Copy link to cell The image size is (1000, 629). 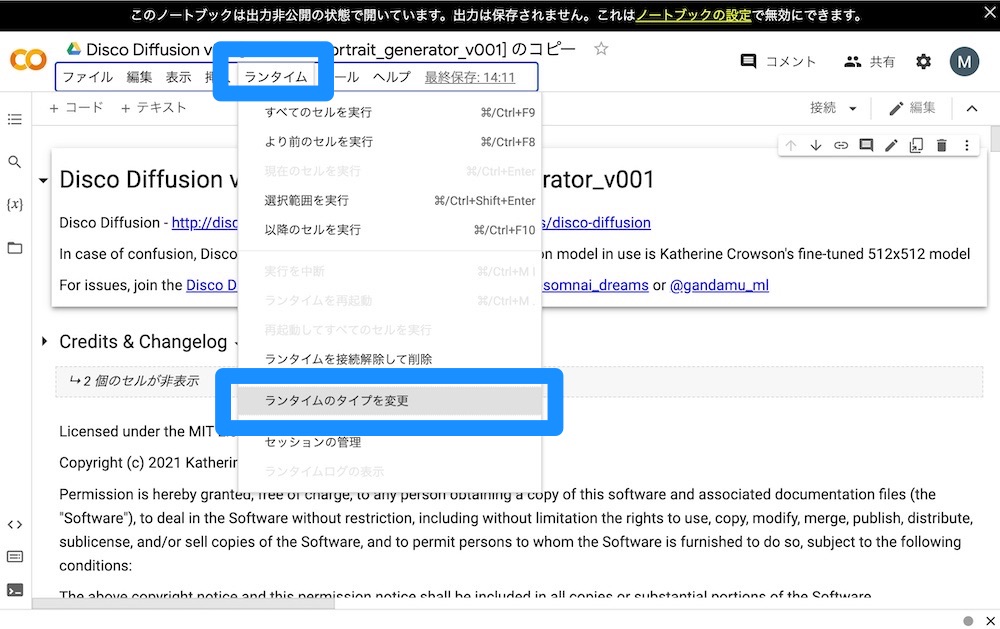point(841,145)
